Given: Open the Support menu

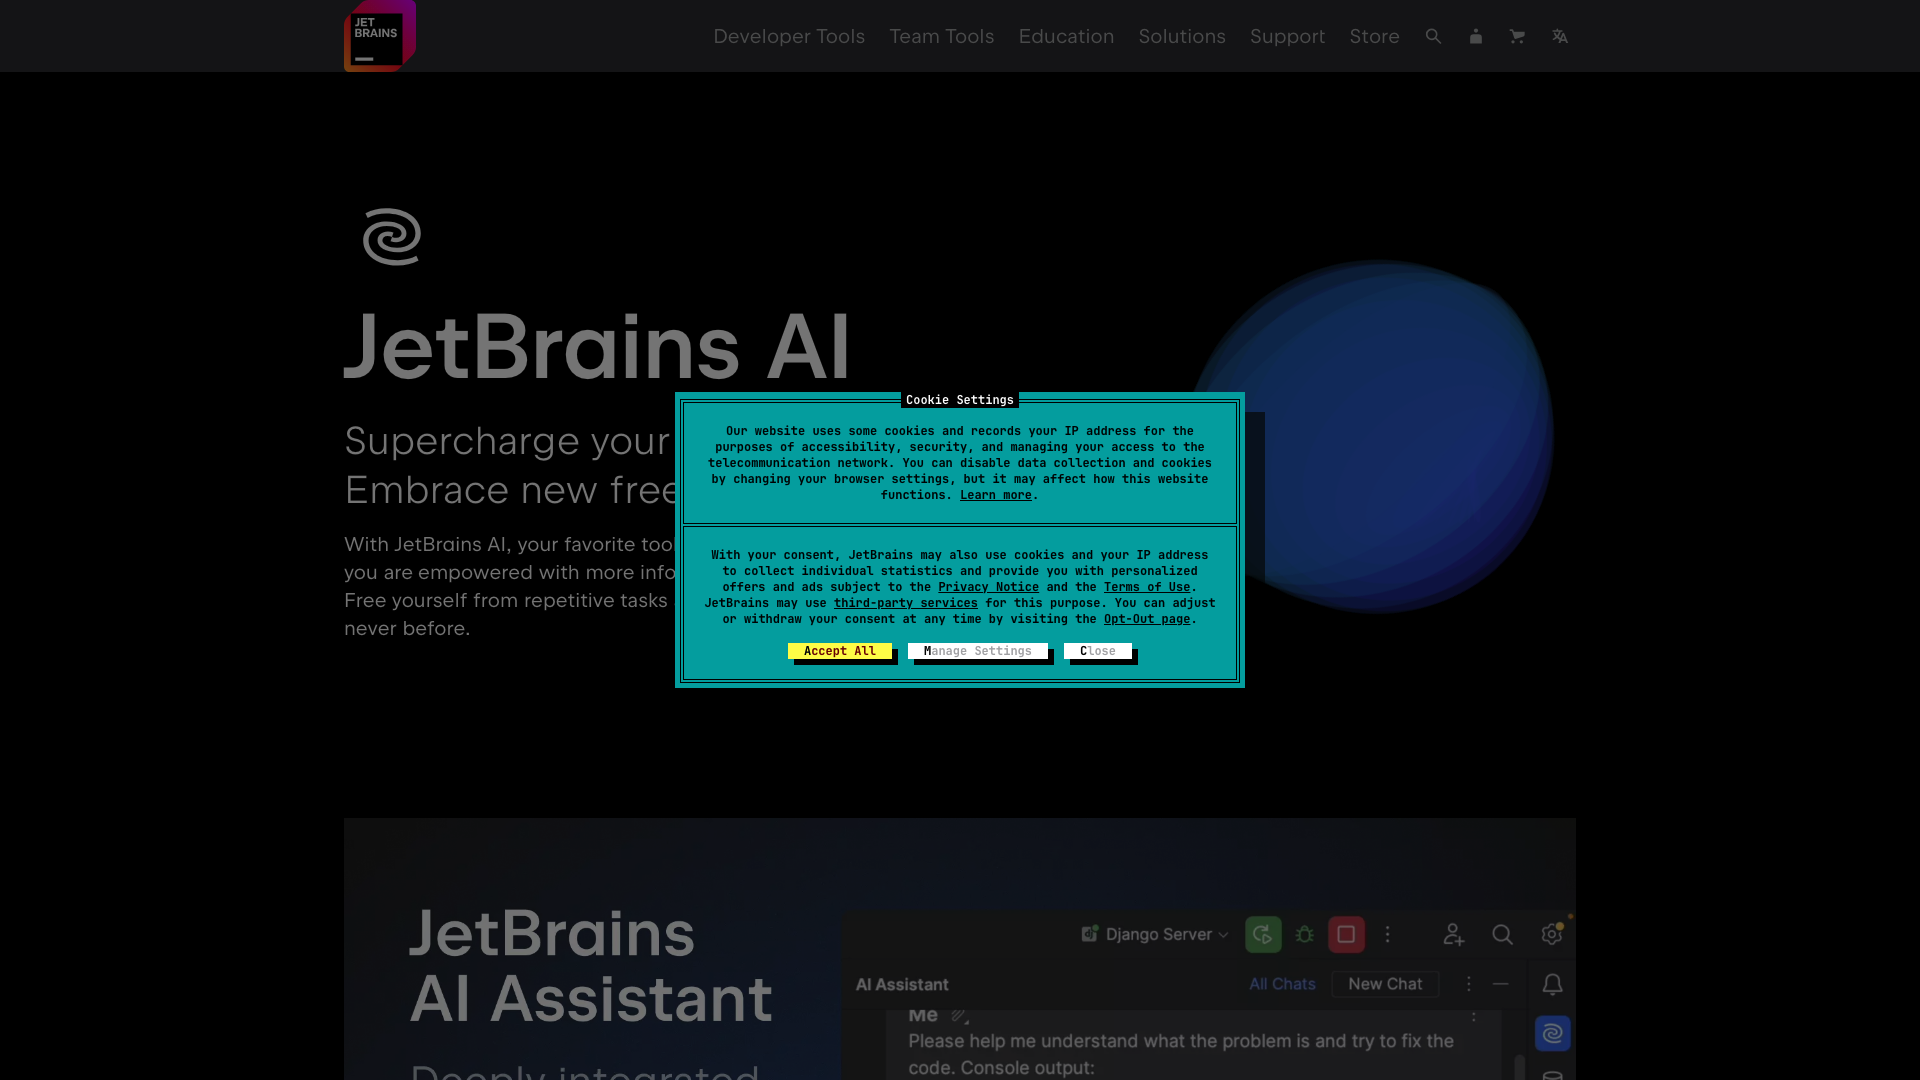Looking at the screenshot, I should 1287,36.
